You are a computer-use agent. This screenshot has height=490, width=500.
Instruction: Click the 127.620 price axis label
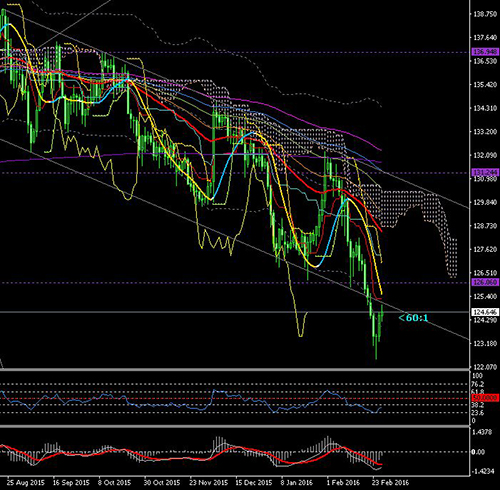485,249
